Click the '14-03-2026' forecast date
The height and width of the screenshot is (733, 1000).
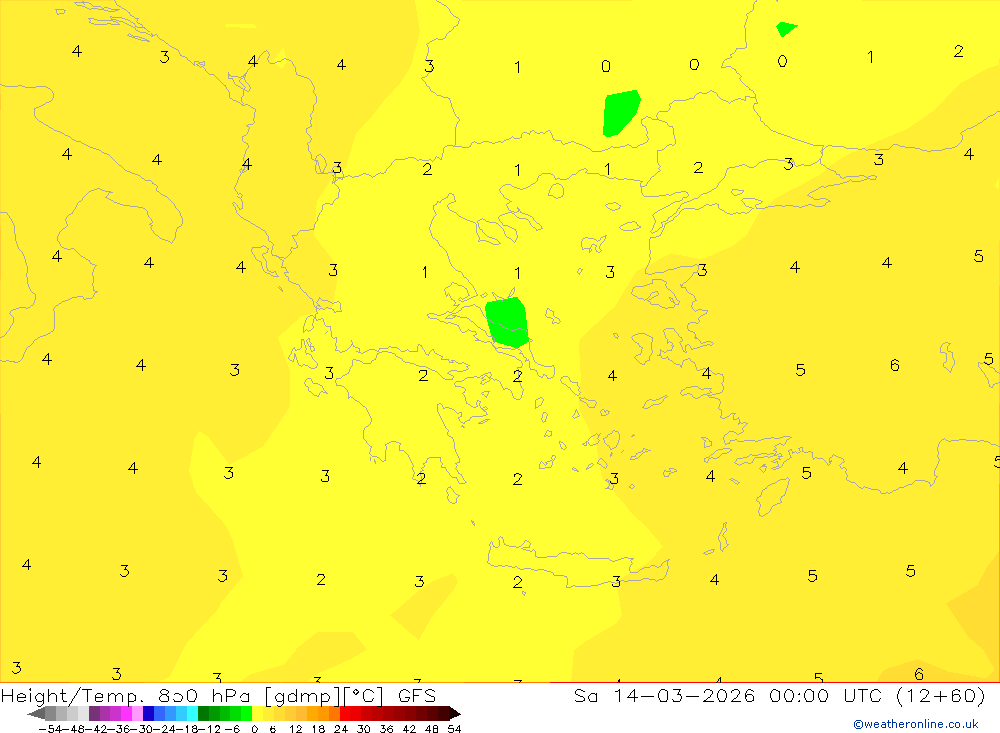pyautogui.click(x=684, y=696)
